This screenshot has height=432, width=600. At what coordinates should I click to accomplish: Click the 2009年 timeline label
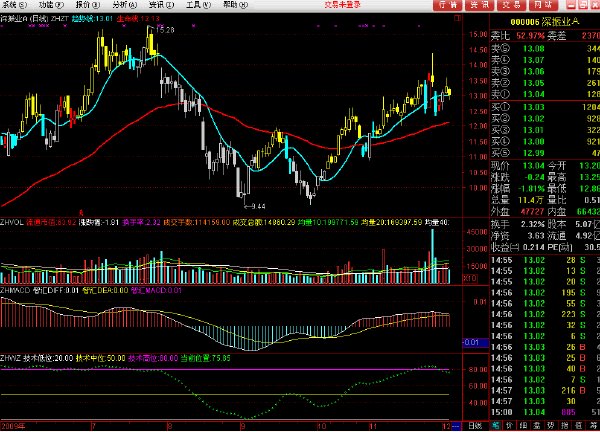[13, 425]
